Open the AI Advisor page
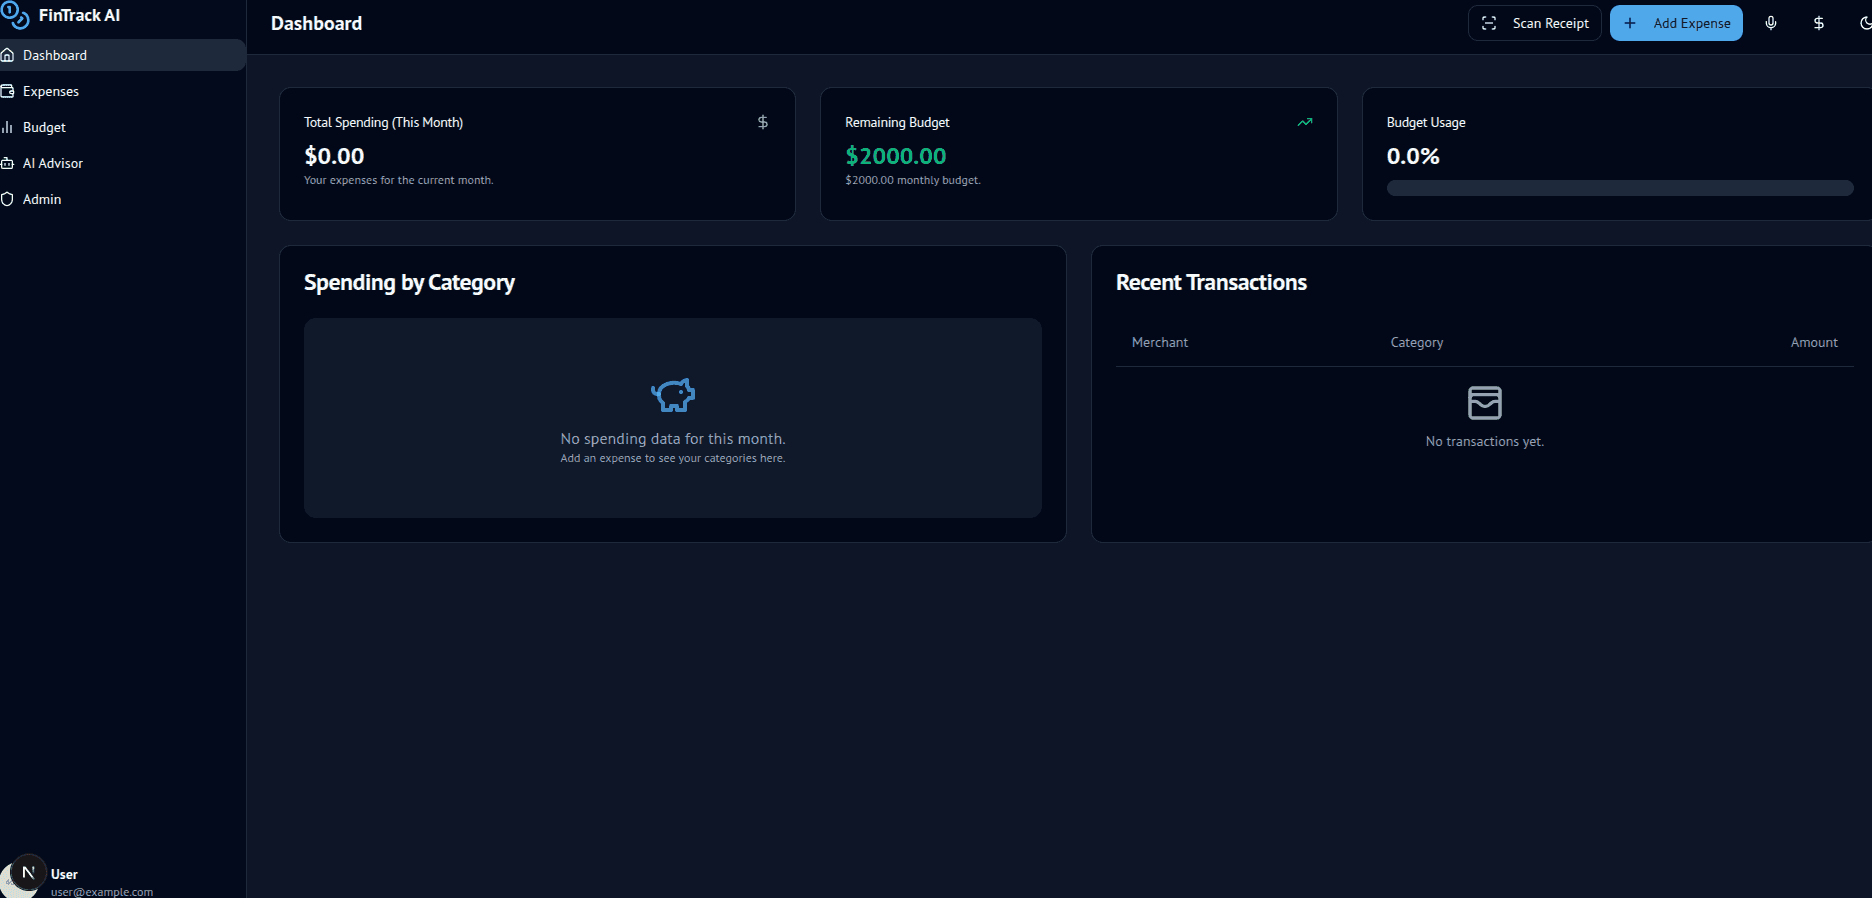 [x=122, y=163]
